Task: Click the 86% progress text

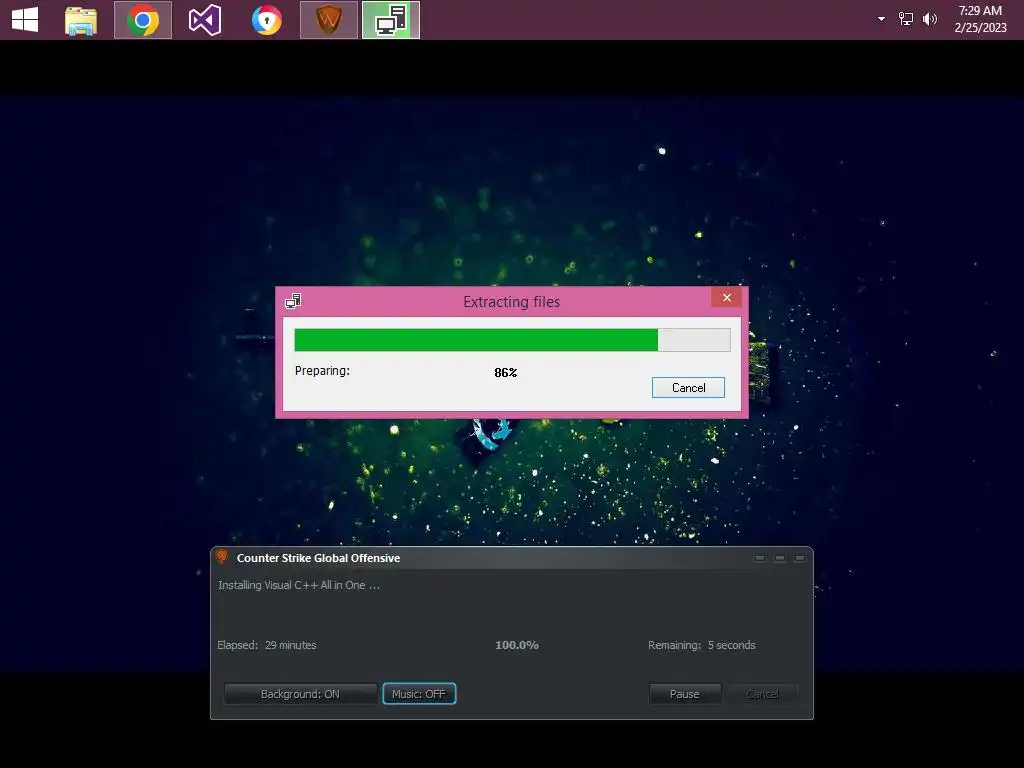Action: point(505,372)
